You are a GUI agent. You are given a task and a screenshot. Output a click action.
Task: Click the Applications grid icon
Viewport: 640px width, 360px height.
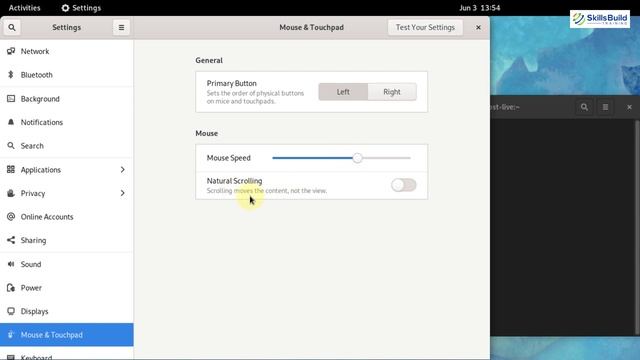pos(11,169)
